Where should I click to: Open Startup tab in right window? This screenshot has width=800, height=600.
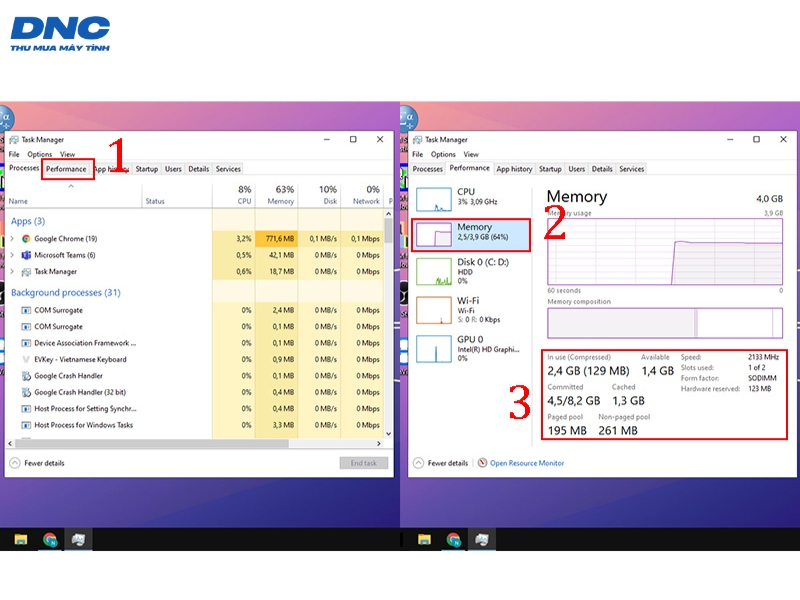[550, 169]
